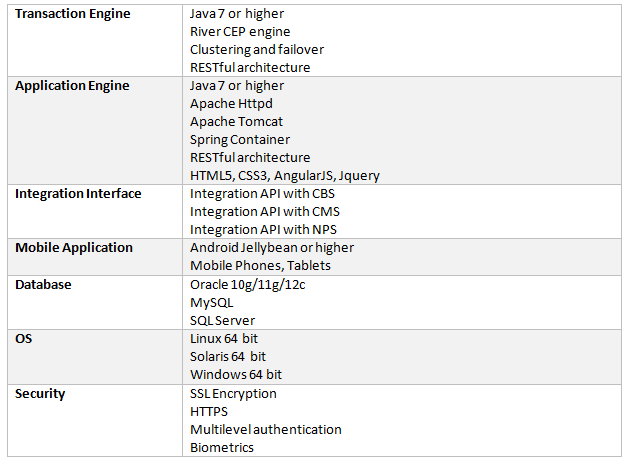Click 'HTML5, CSS3, AngularJS, Jquery' line
This screenshot has width=627, height=466.
click(285, 176)
